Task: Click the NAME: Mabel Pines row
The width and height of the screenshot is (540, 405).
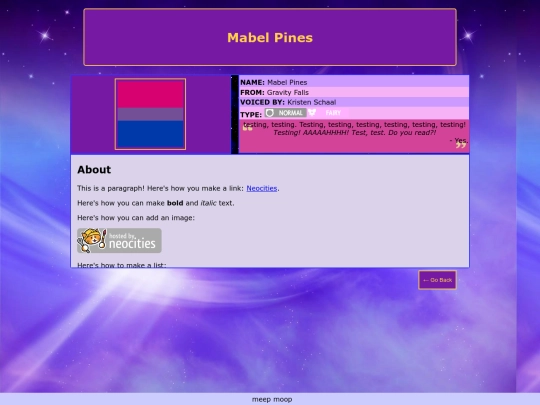Action: pyautogui.click(x=354, y=82)
